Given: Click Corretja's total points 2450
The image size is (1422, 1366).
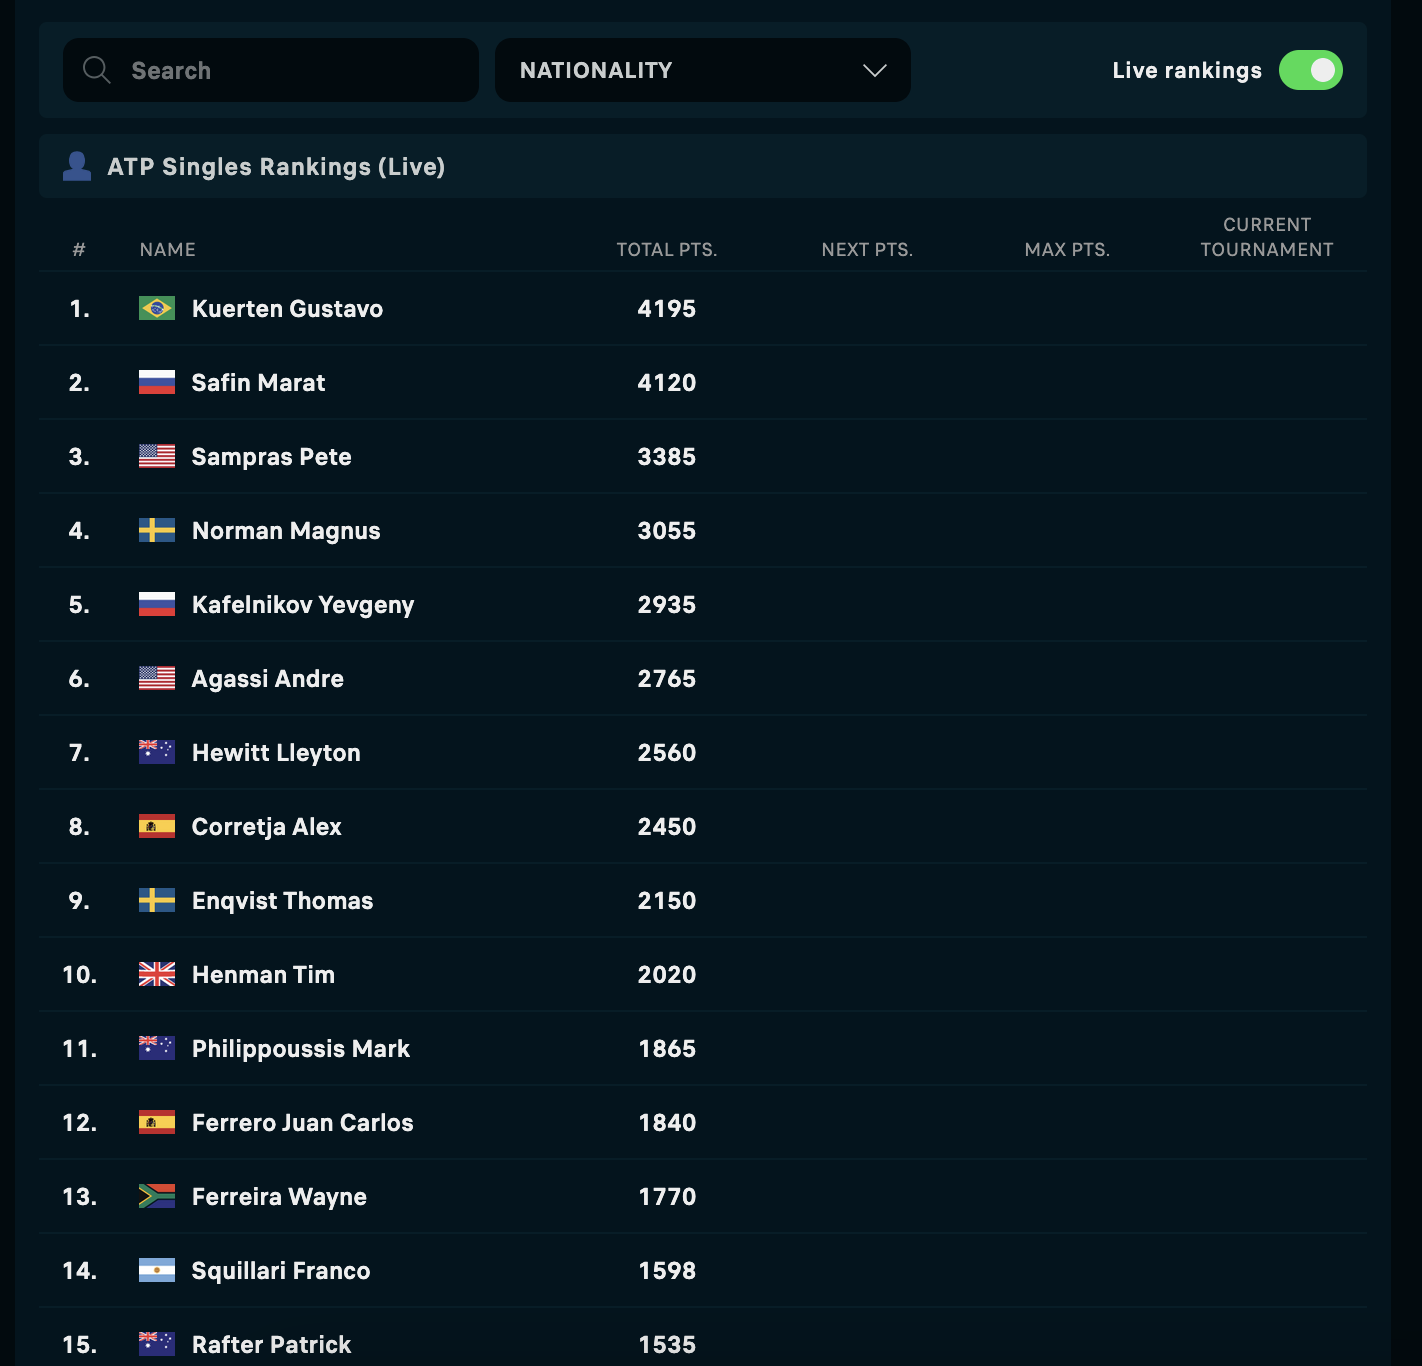Looking at the screenshot, I should point(667,827).
